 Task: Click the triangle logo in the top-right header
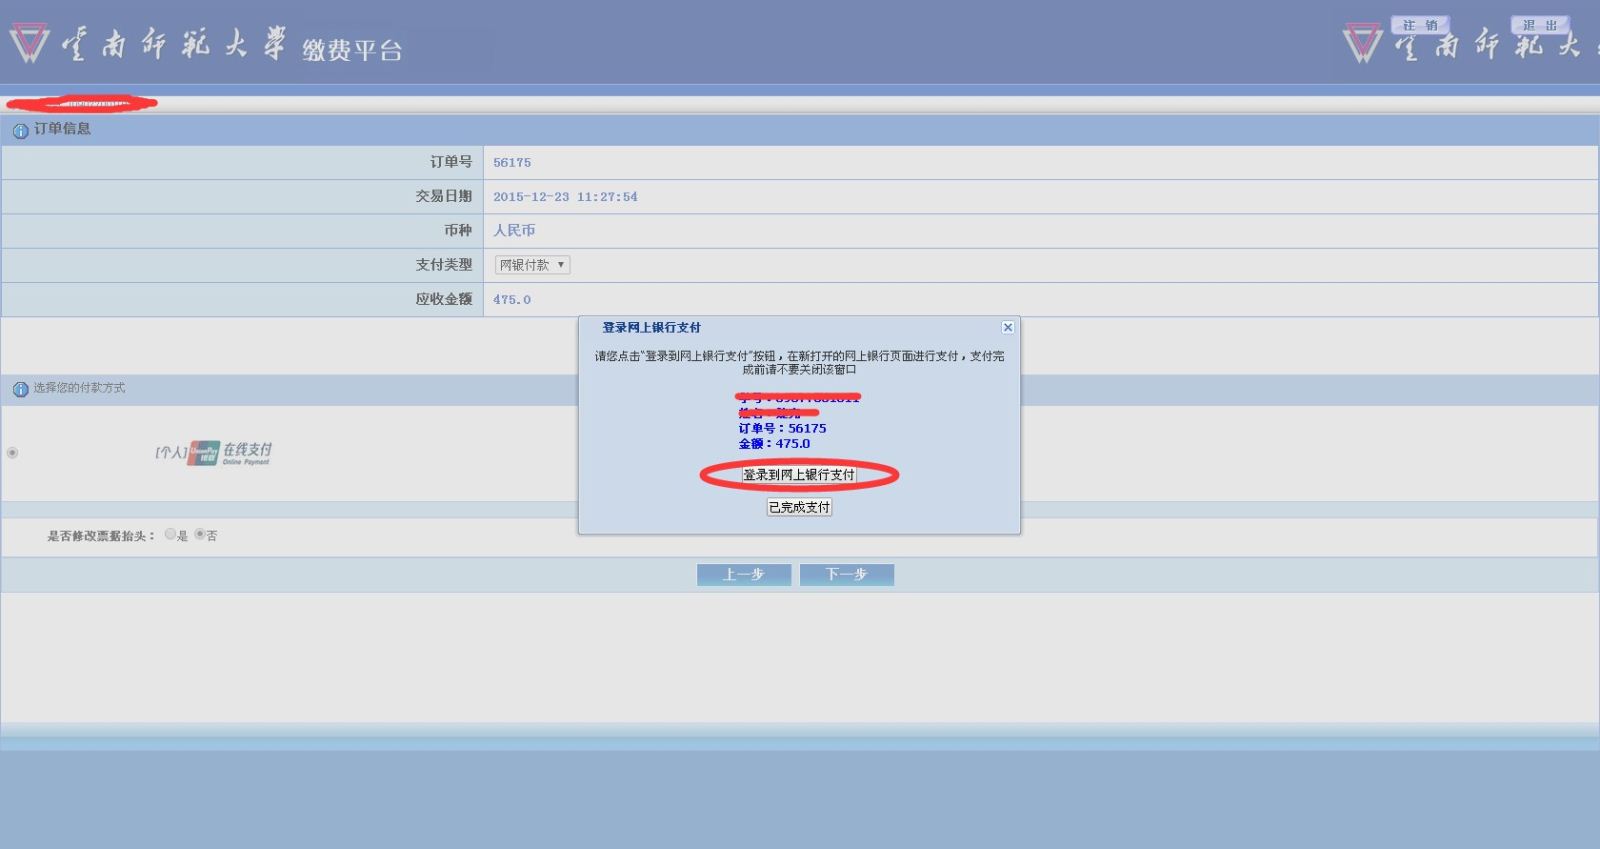[1362, 44]
